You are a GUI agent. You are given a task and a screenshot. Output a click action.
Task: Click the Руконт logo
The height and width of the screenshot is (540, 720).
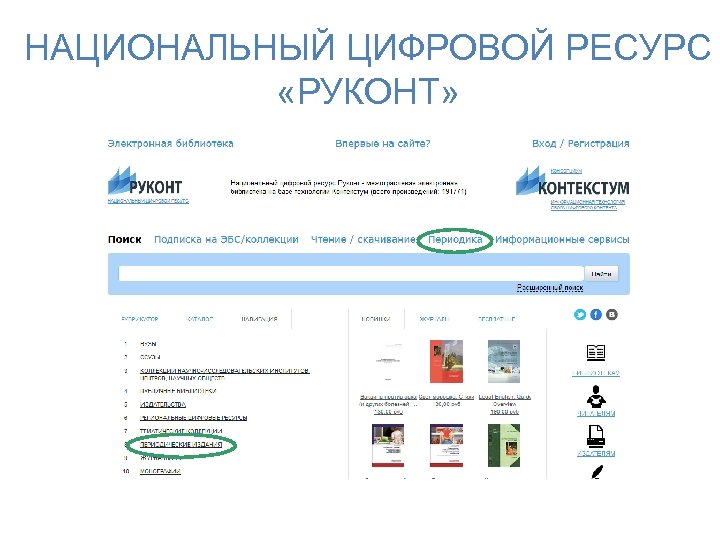tap(145, 180)
